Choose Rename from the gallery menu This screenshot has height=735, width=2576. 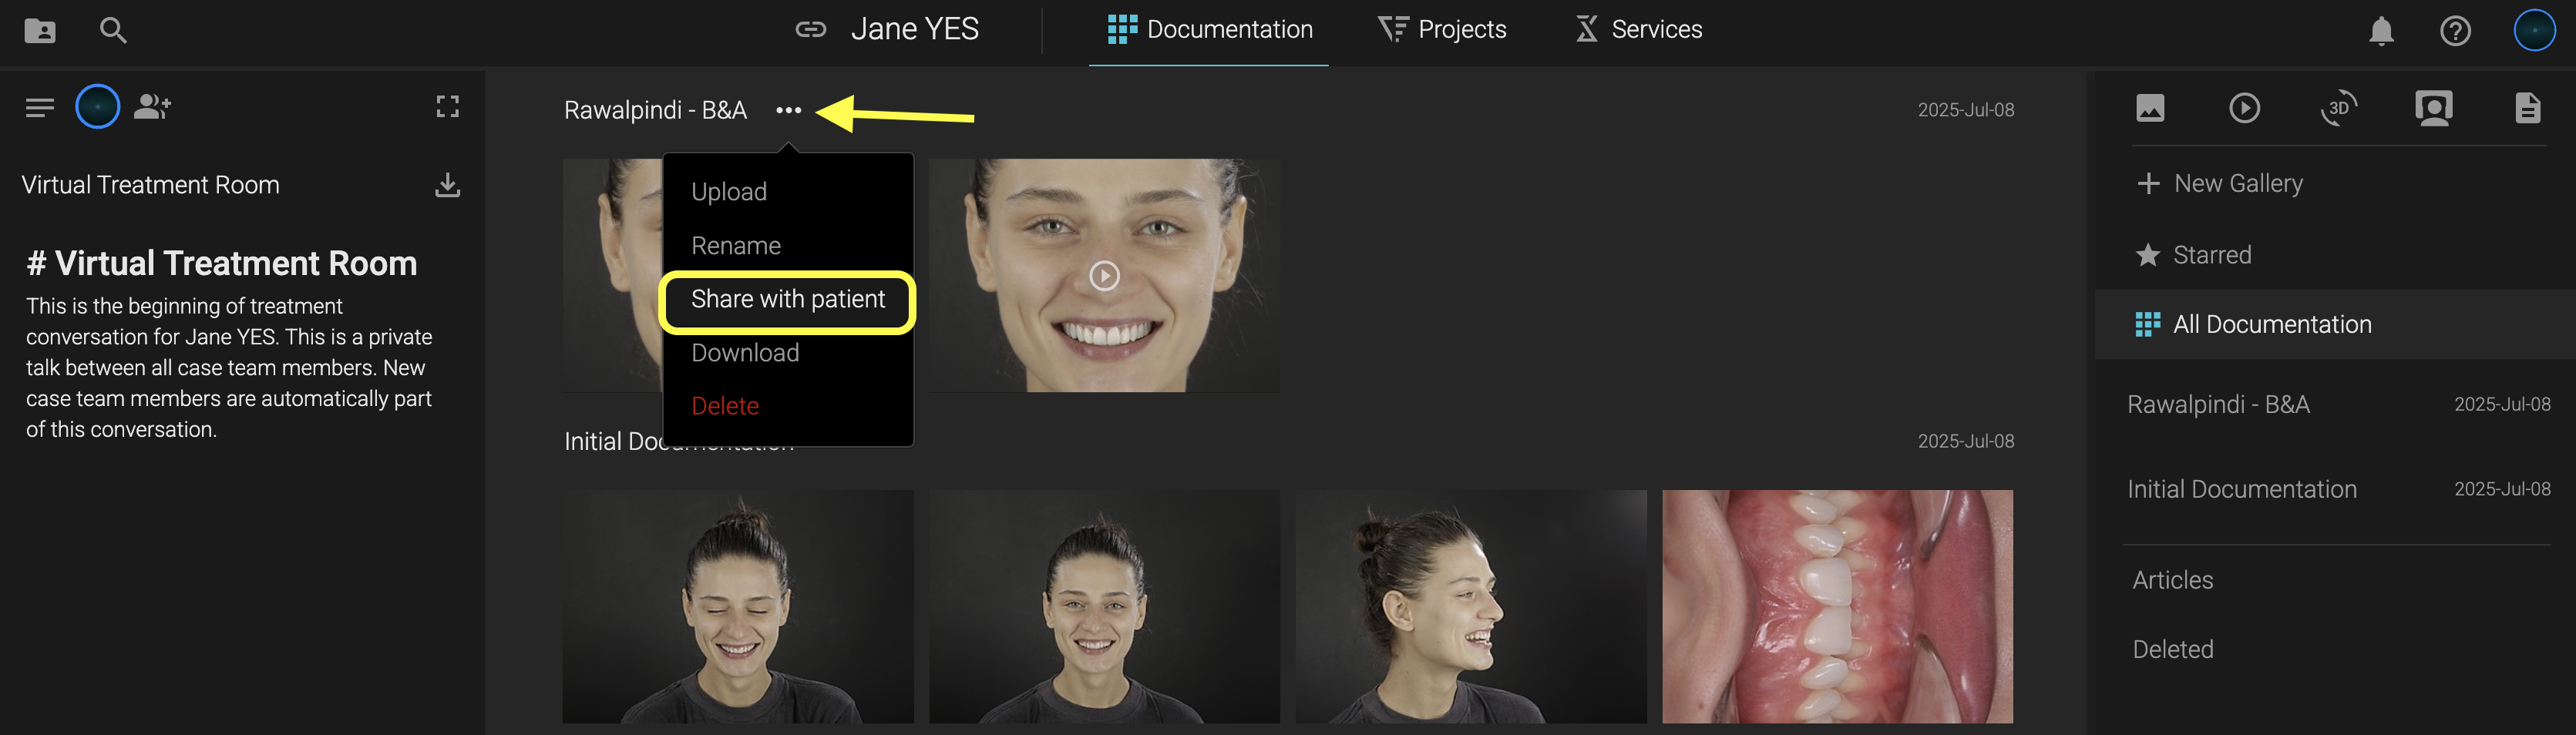[736, 246]
